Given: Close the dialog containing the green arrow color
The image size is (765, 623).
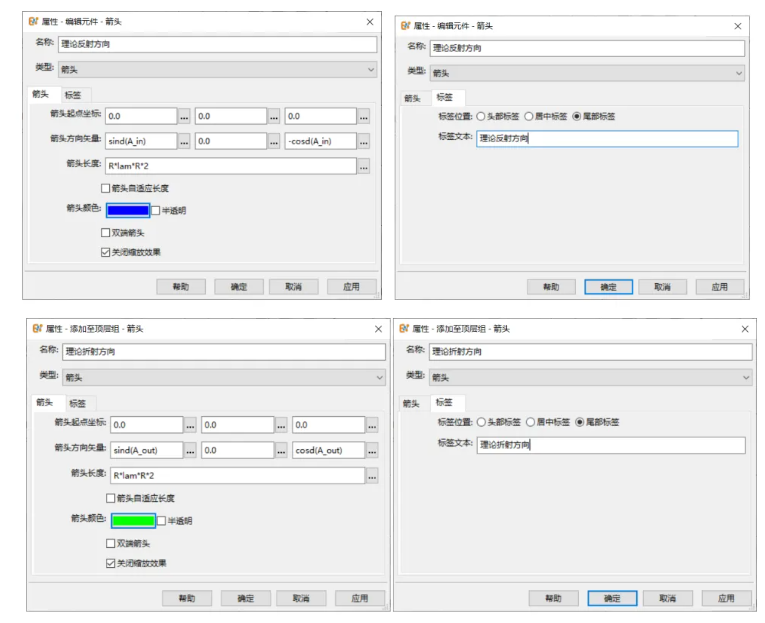Looking at the screenshot, I should pos(377,328).
